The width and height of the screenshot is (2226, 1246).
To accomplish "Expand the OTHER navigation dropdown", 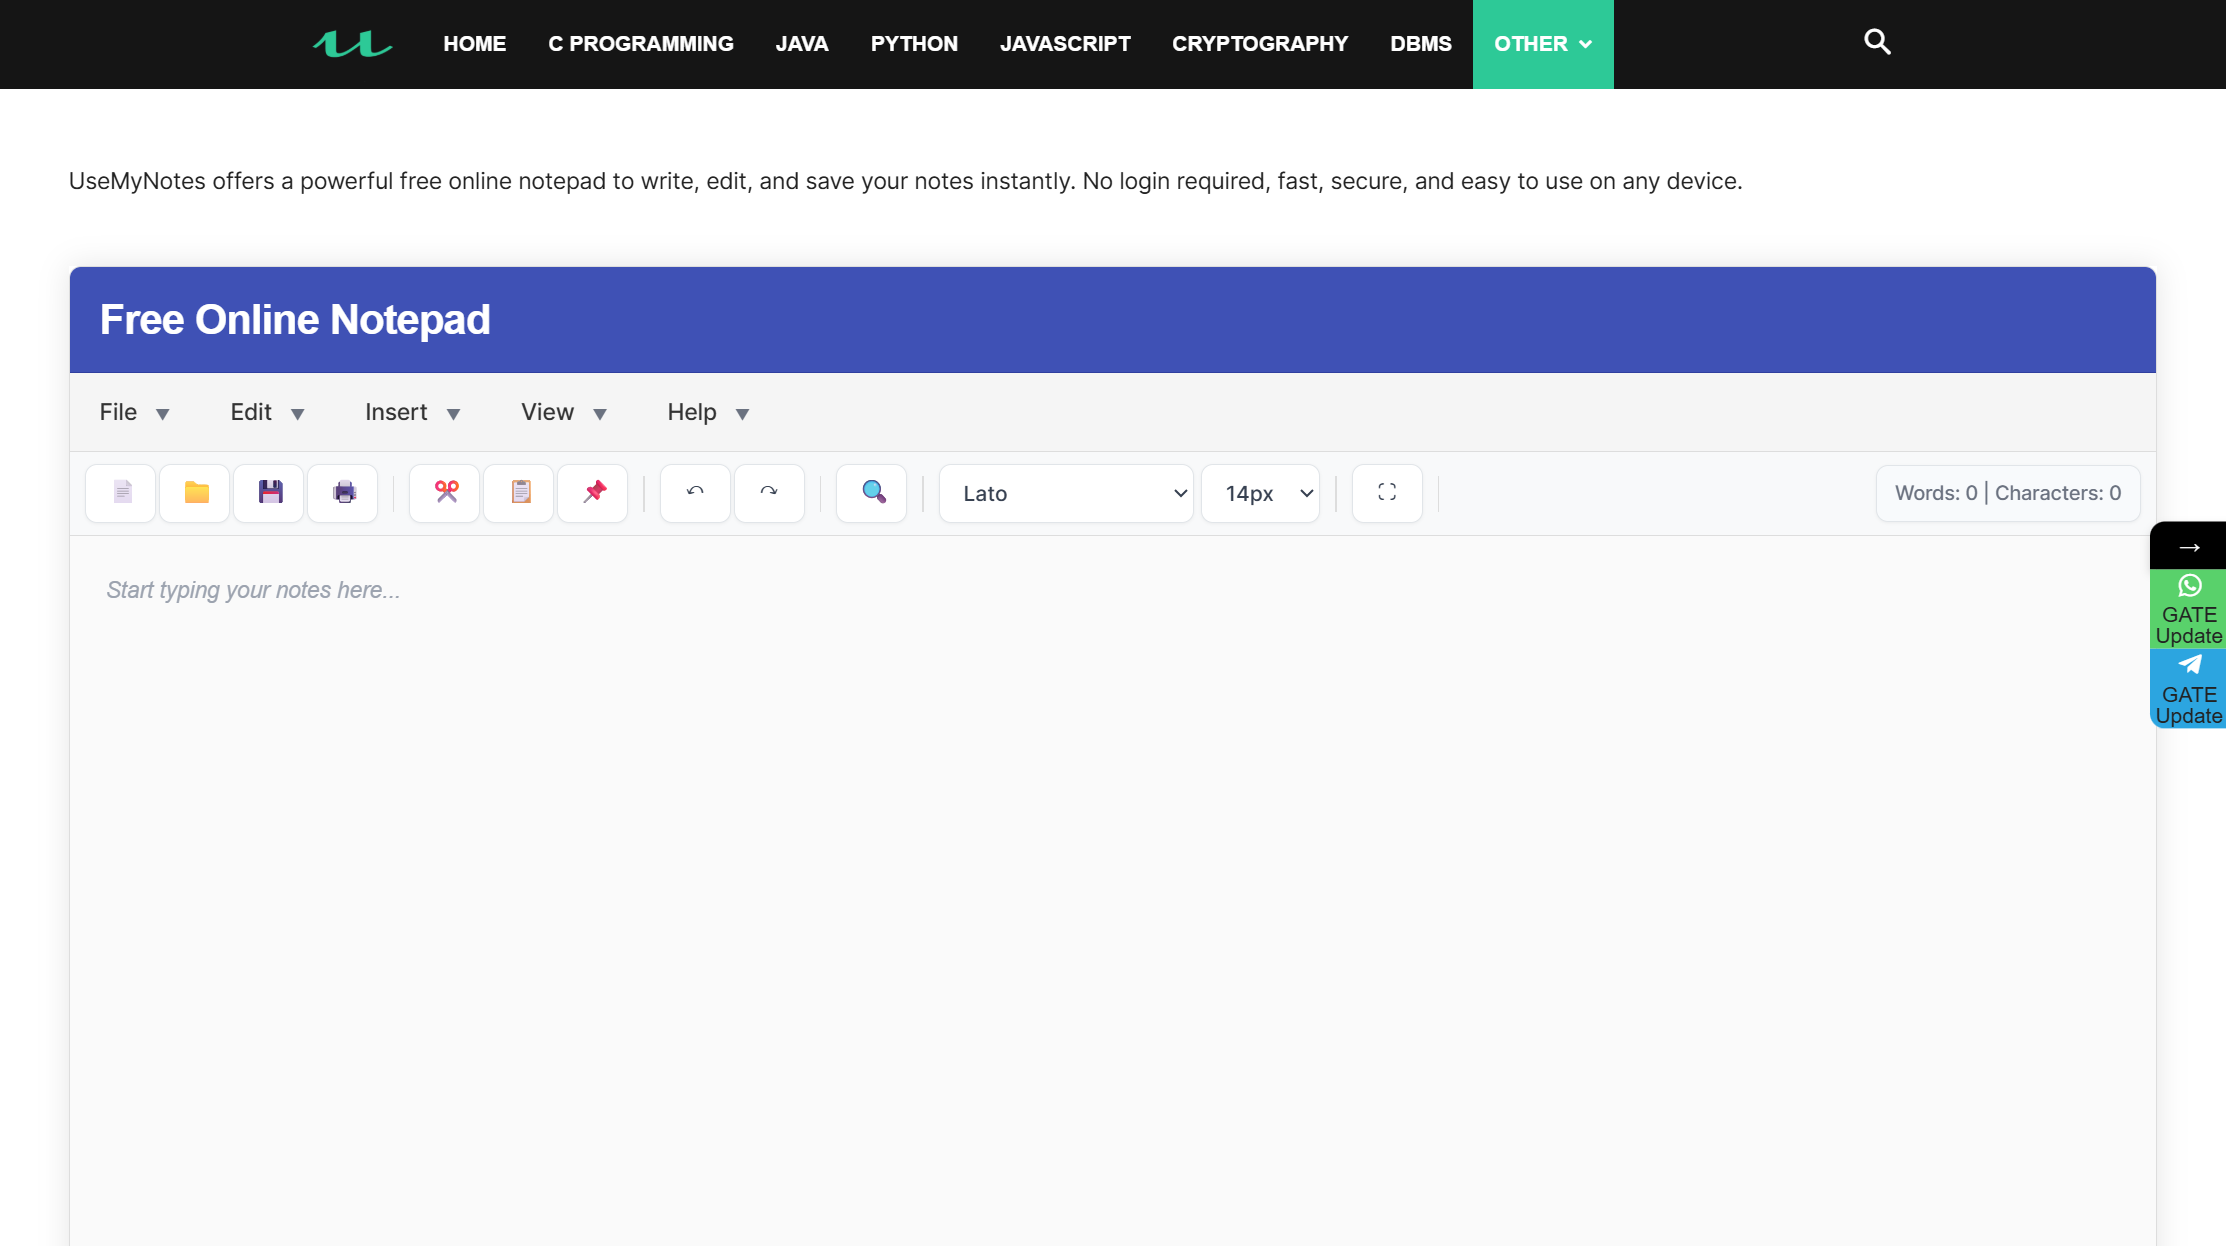I will coord(1542,44).
